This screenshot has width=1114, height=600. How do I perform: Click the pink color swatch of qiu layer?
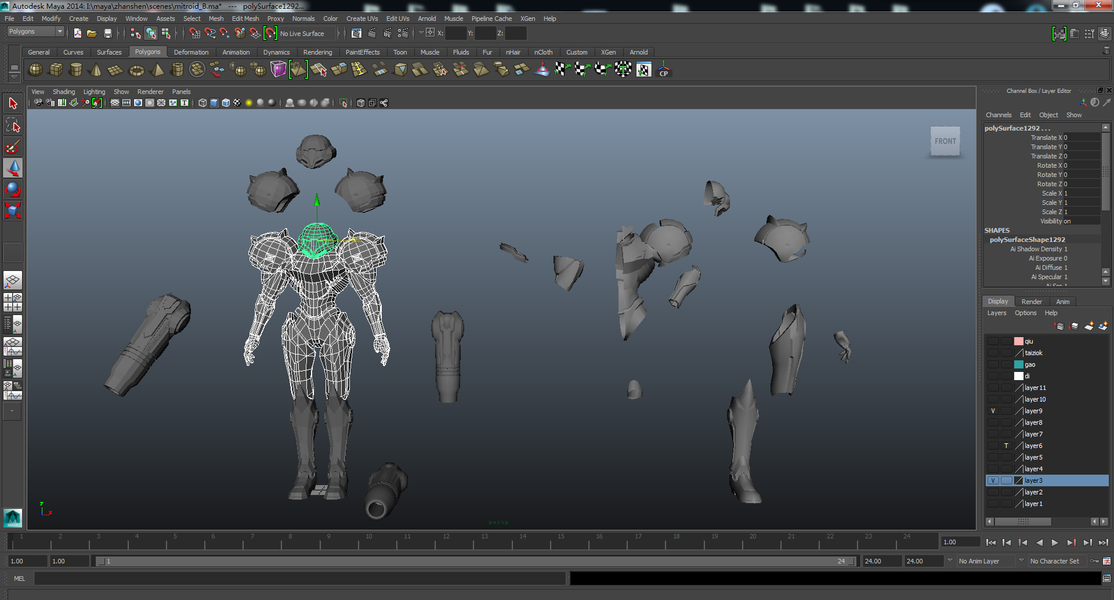click(x=1018, y=341)
